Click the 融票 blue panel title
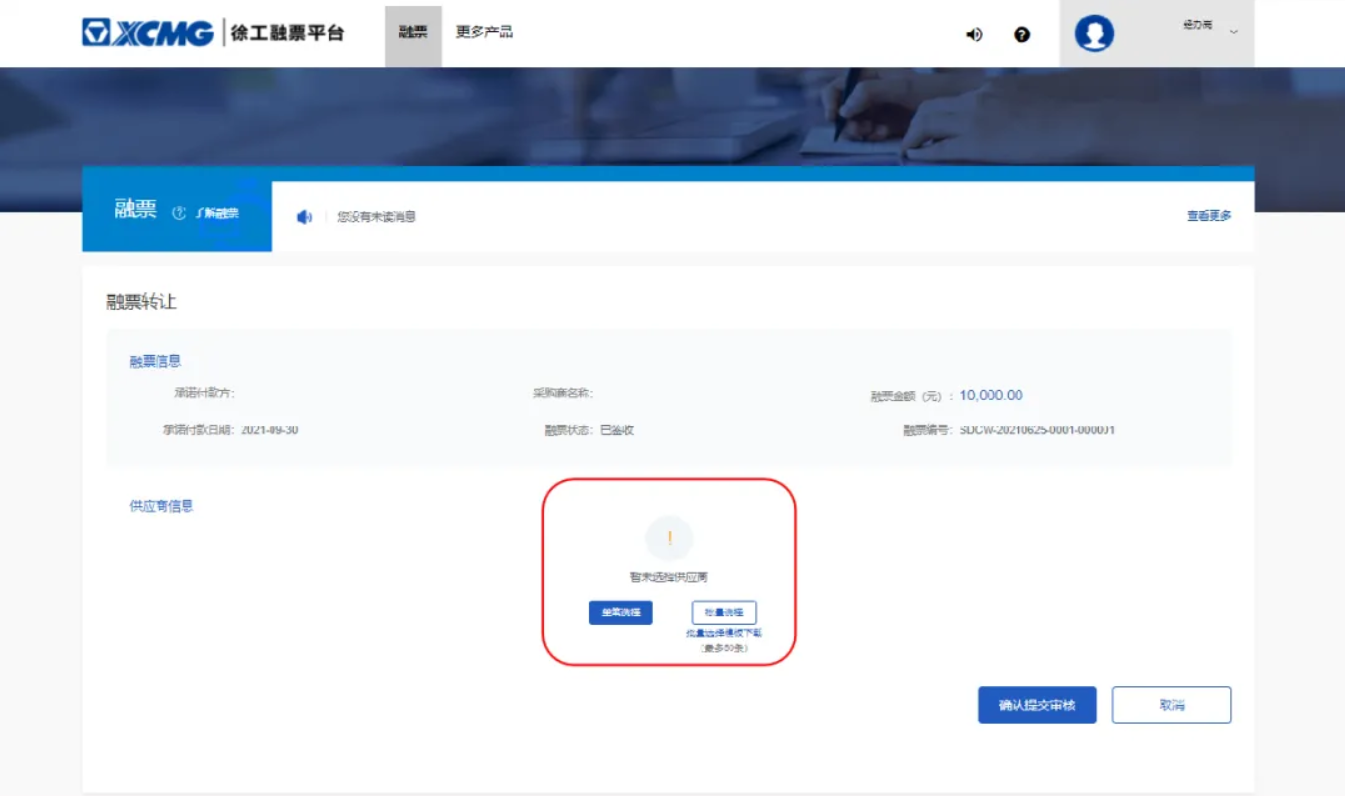The height and width of the screenshot is (796, 1345). (x=135, y=210)
